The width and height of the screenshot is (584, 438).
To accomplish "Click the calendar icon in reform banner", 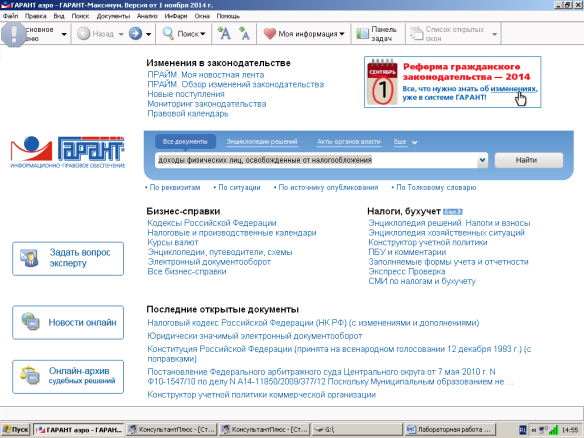I will coord(382,82).
